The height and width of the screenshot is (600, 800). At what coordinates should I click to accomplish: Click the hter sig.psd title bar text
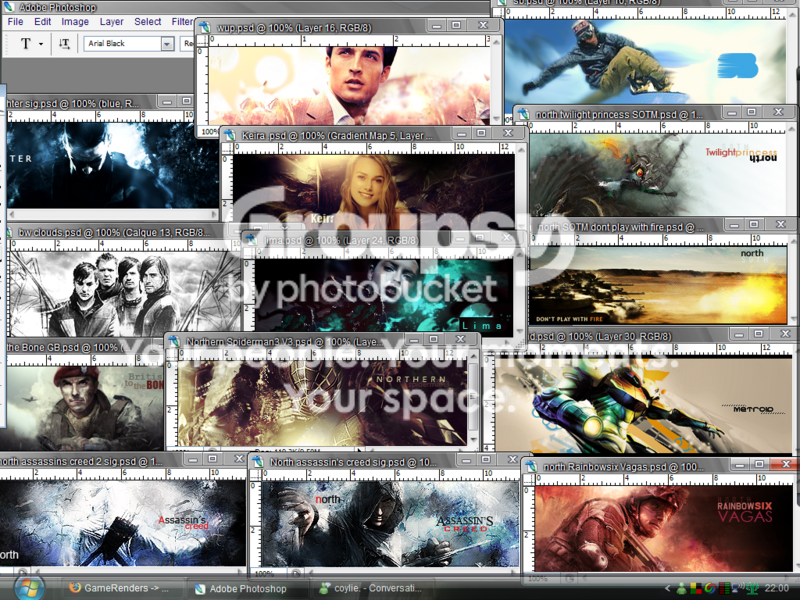(73, 104)
